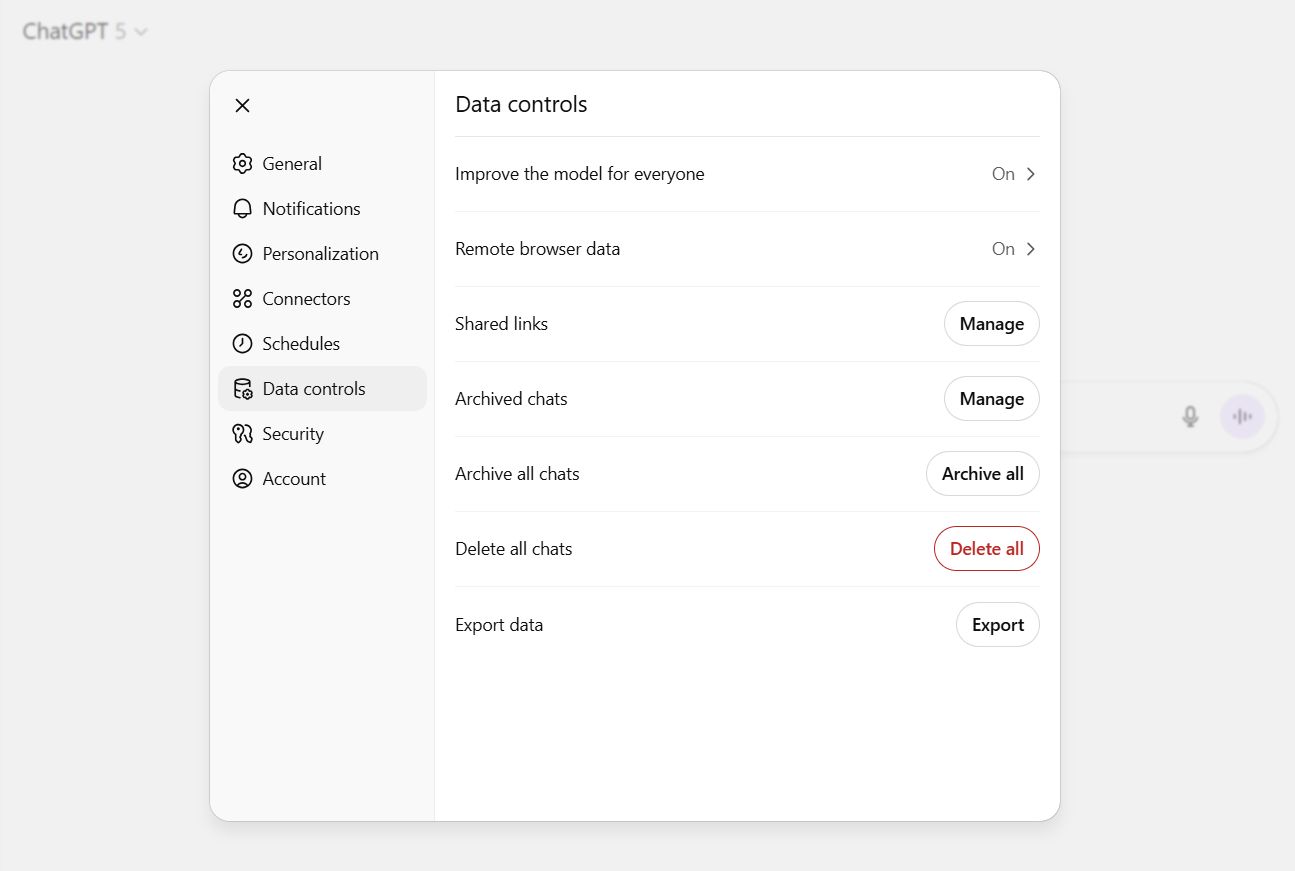Click the Security icon in the sidebar
The height and width of the screenshot is (871, 1295).
tap(242, 434)
